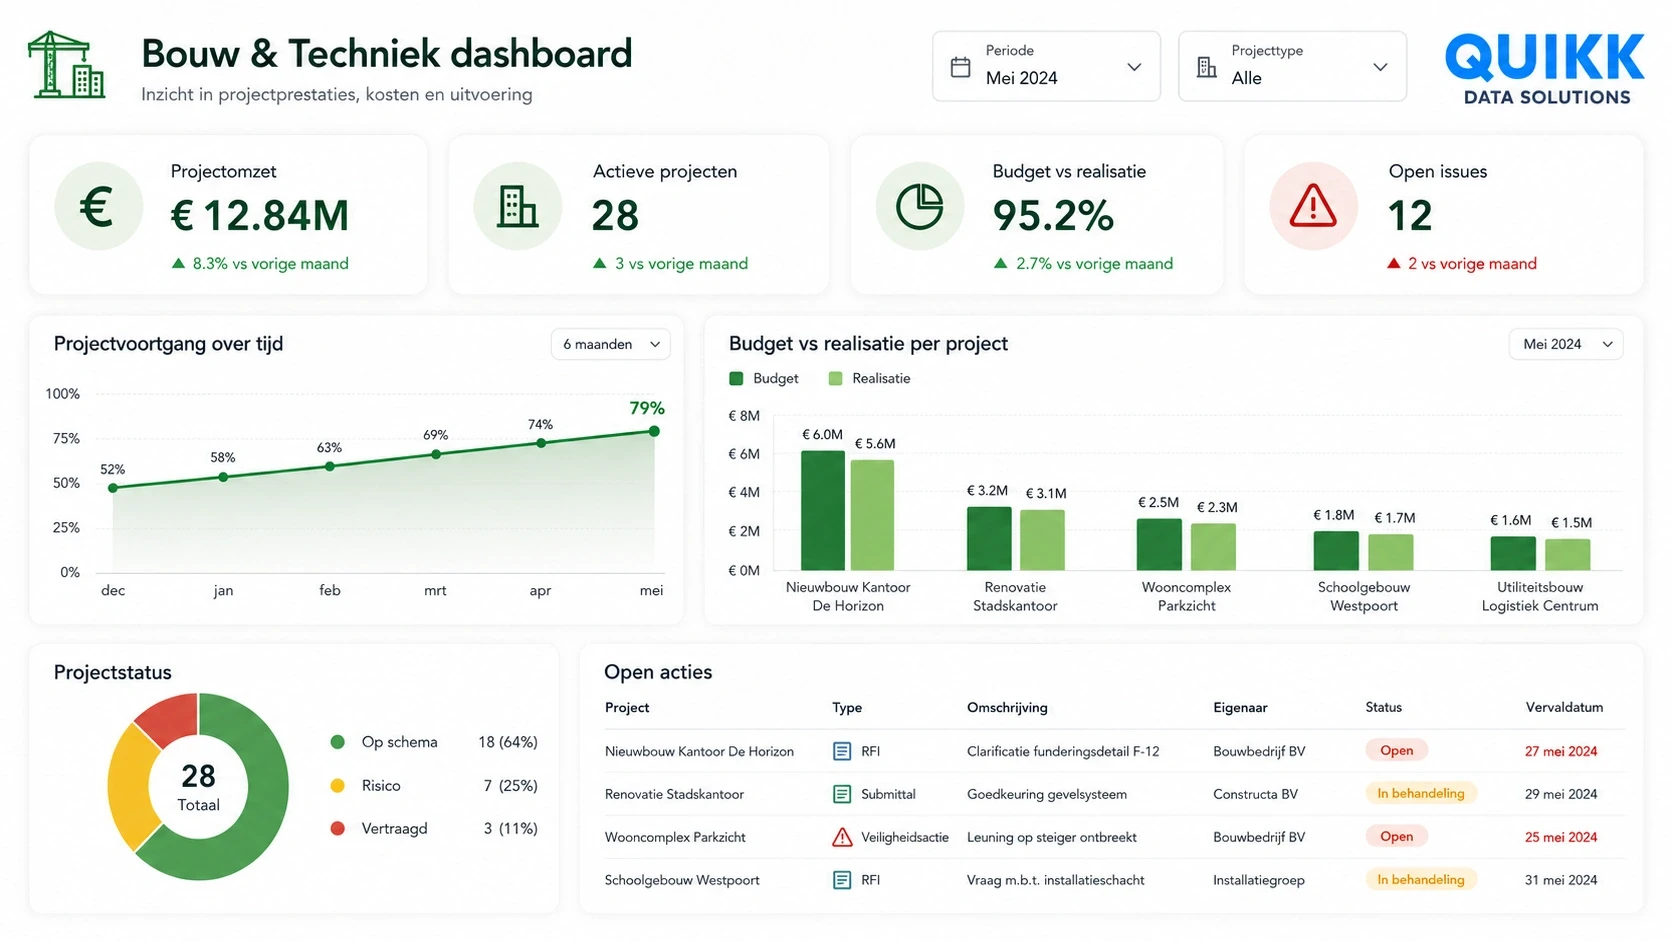The height and width of the screenshot is (941, 1672).
Task: Open the Periode dropdown showing Mei 2024
Action: coord(1046,66)
